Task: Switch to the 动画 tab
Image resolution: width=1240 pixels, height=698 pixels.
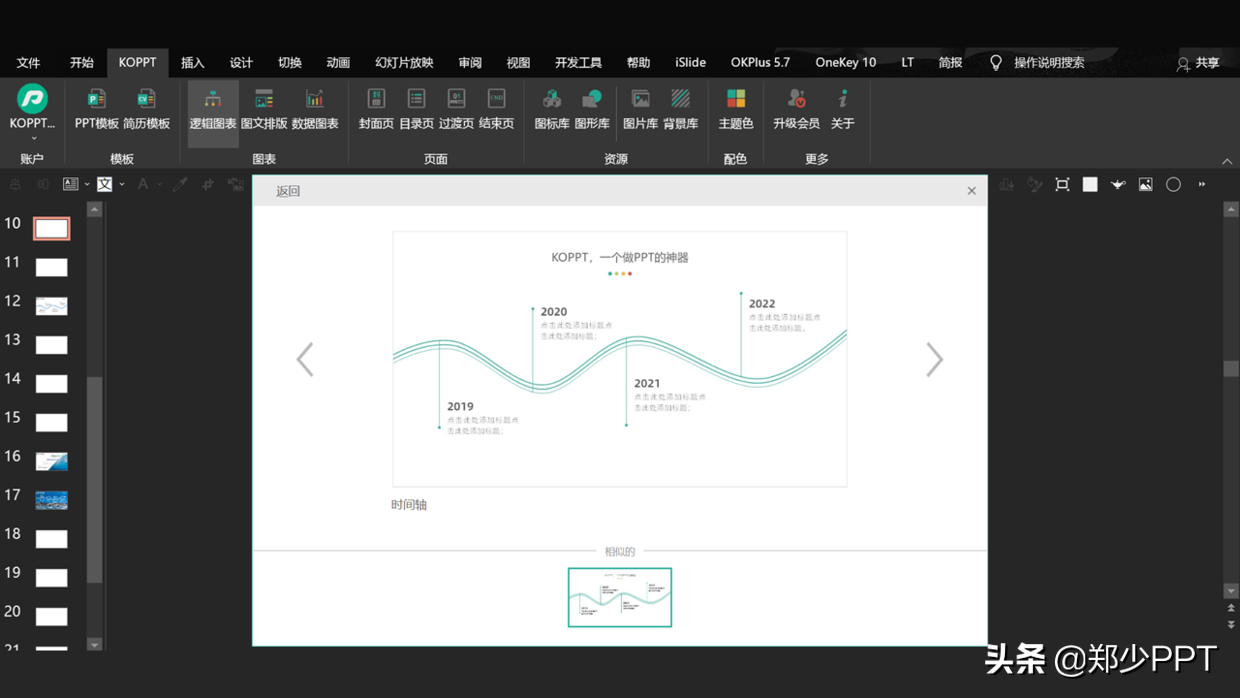Action: click(338, 62)
